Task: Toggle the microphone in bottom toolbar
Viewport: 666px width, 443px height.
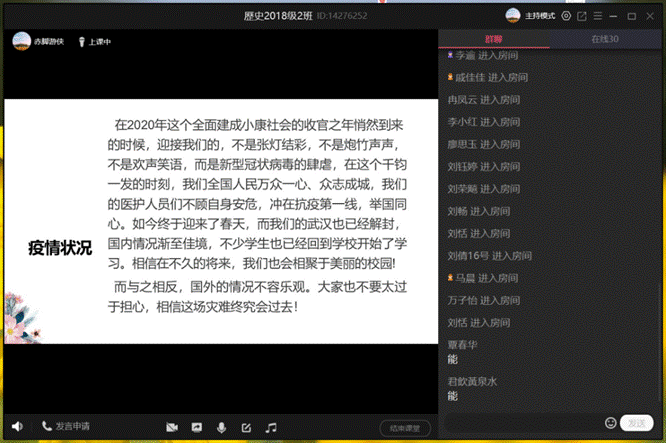Action: [x=221, y=427]
